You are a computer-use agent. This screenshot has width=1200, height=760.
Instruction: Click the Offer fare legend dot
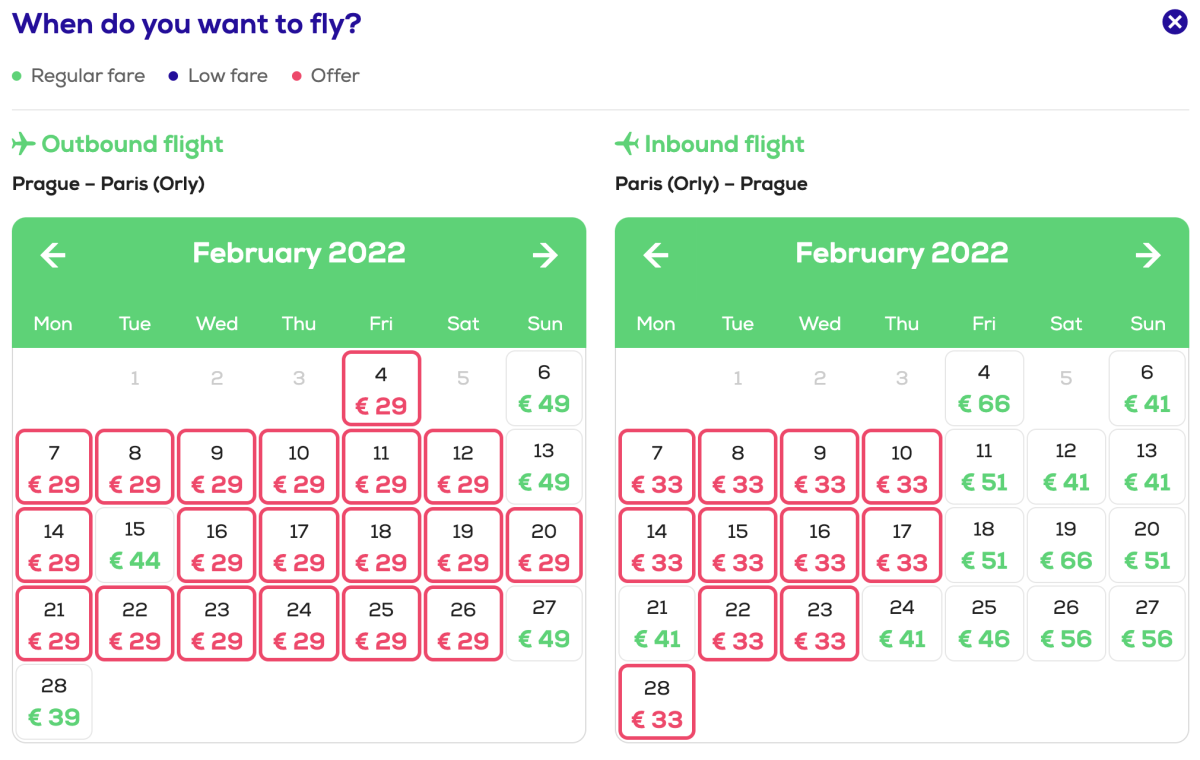tap(296, 76)
